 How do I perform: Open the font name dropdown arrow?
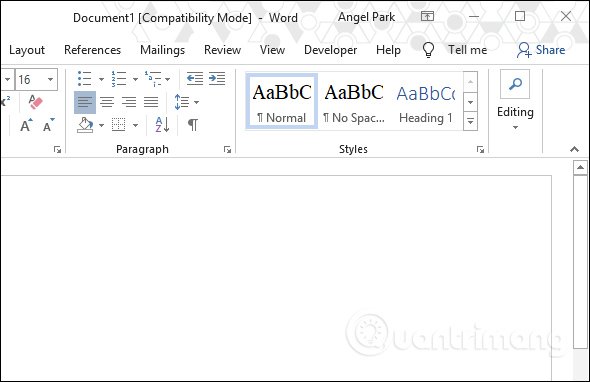coord(7,79)
